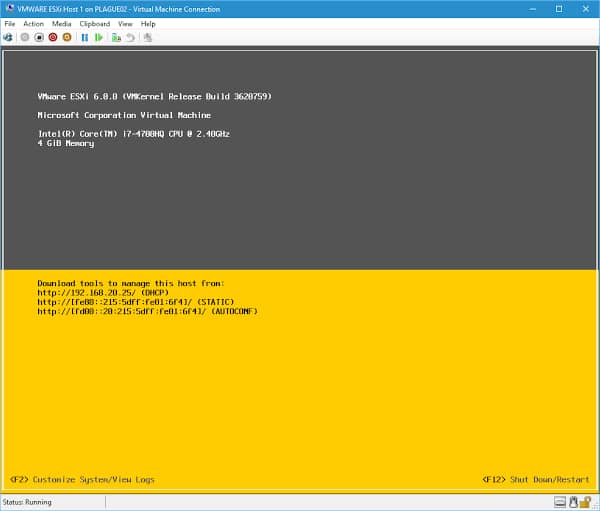Click the F2 Customize System/View Logs text
The width and height of the screenshot is (600, 511).
point(82,480)
